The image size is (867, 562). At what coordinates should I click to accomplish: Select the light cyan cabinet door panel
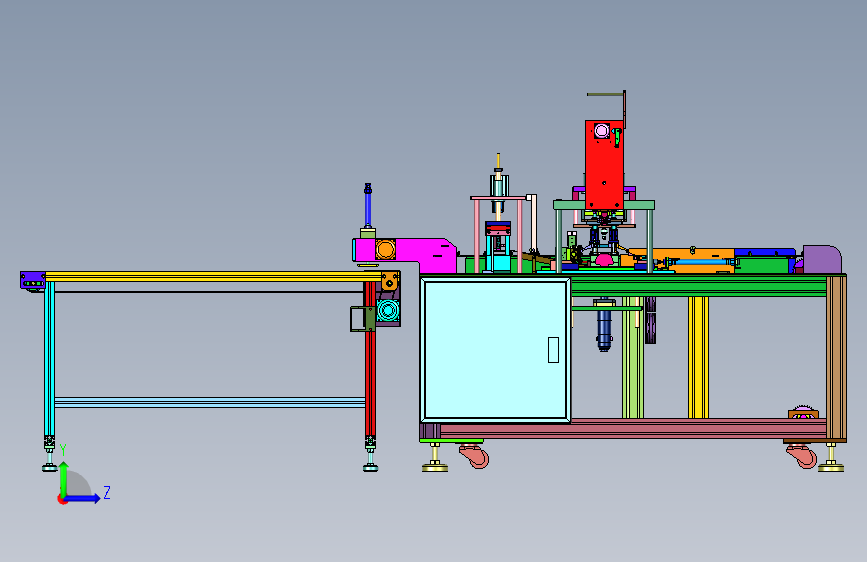(495, 350)
